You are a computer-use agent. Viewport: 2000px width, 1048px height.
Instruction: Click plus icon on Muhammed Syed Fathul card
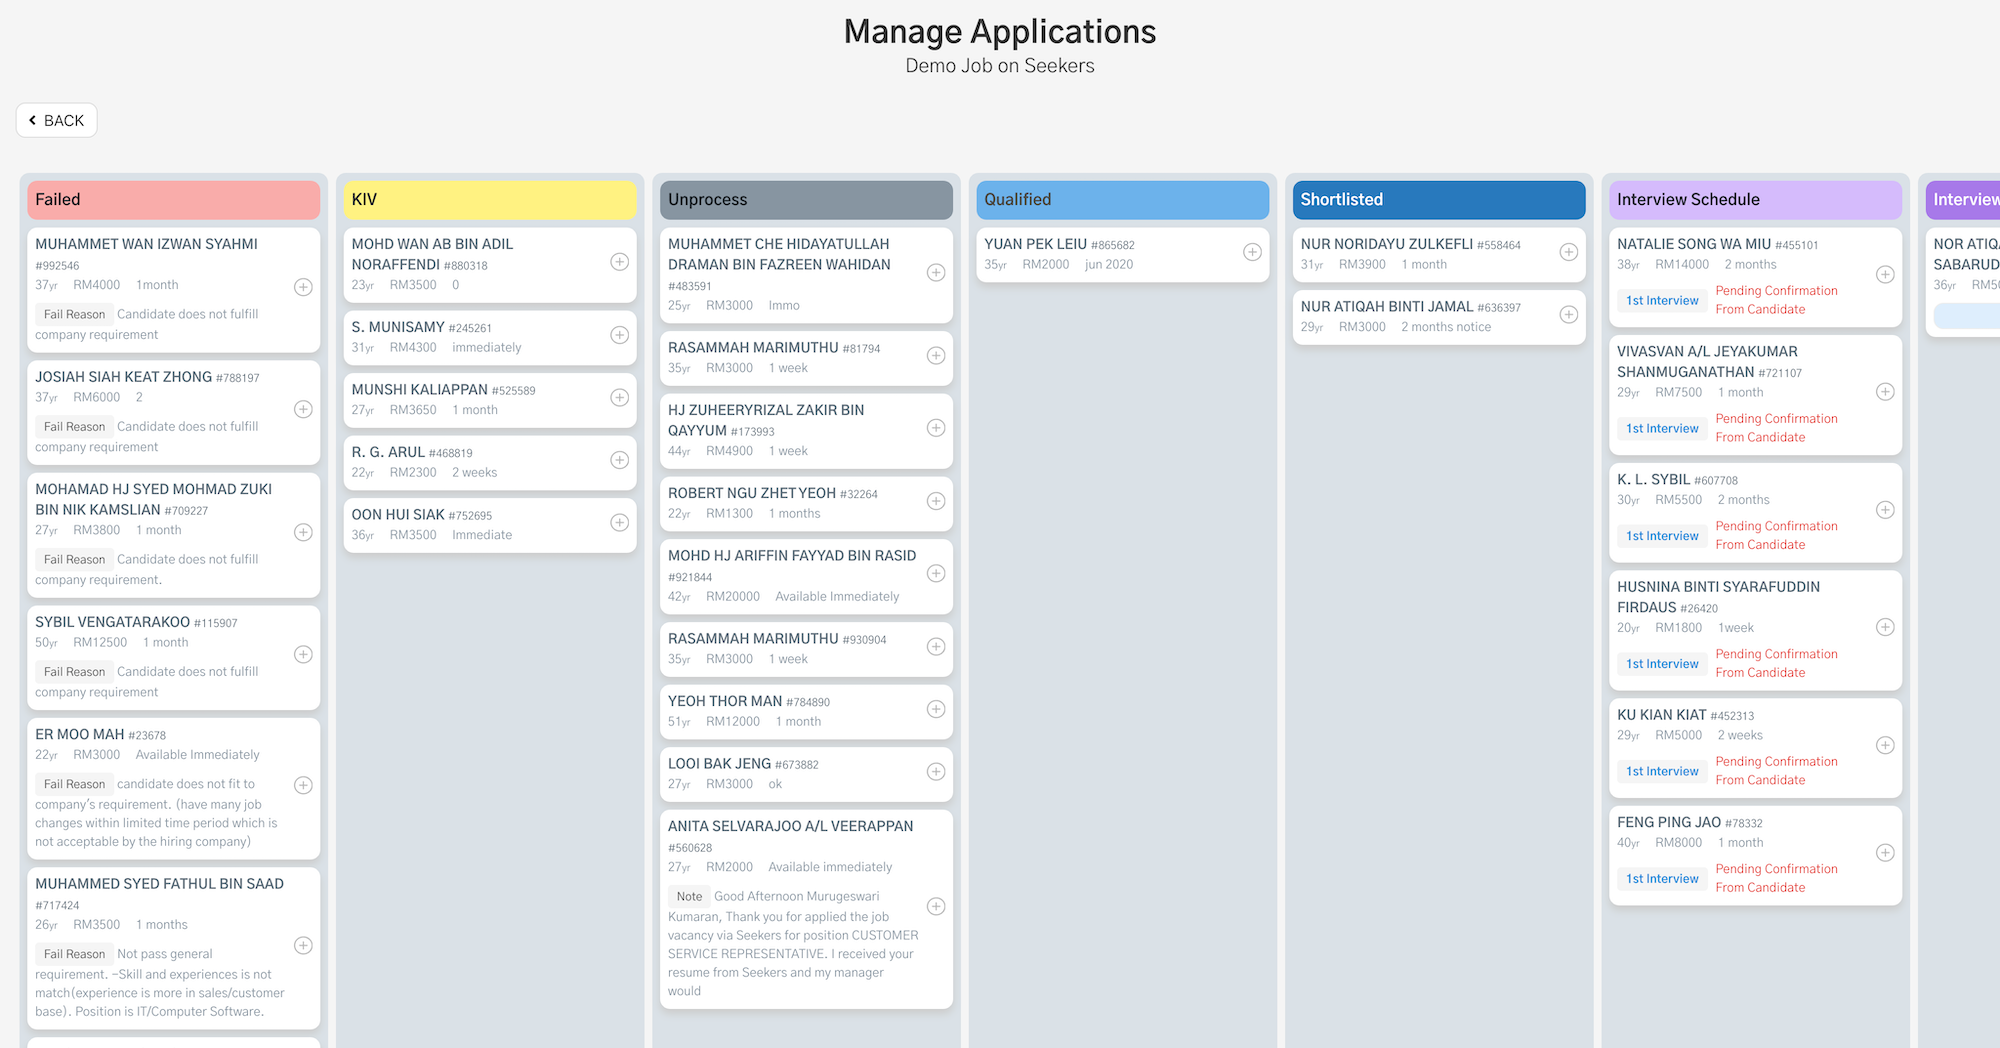pos(303,945)
